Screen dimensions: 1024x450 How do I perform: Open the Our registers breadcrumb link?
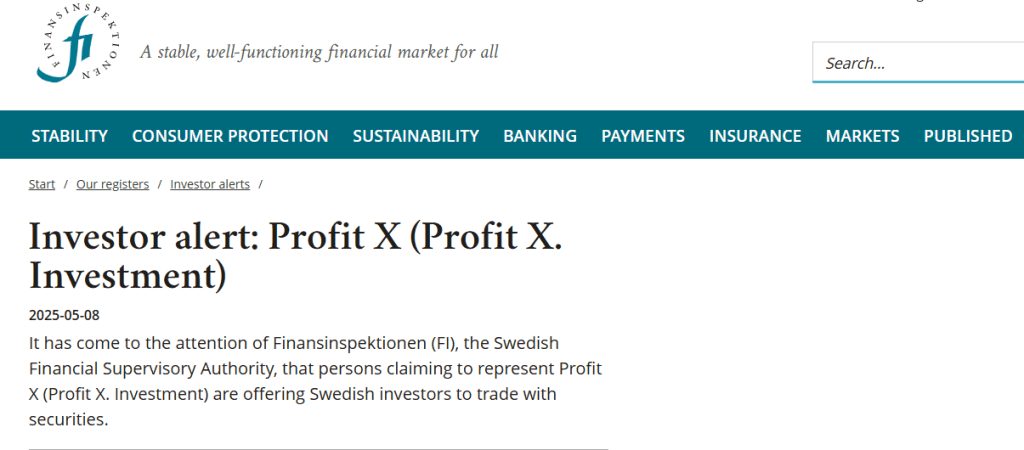pyautogui.click(x=112, y=184)
